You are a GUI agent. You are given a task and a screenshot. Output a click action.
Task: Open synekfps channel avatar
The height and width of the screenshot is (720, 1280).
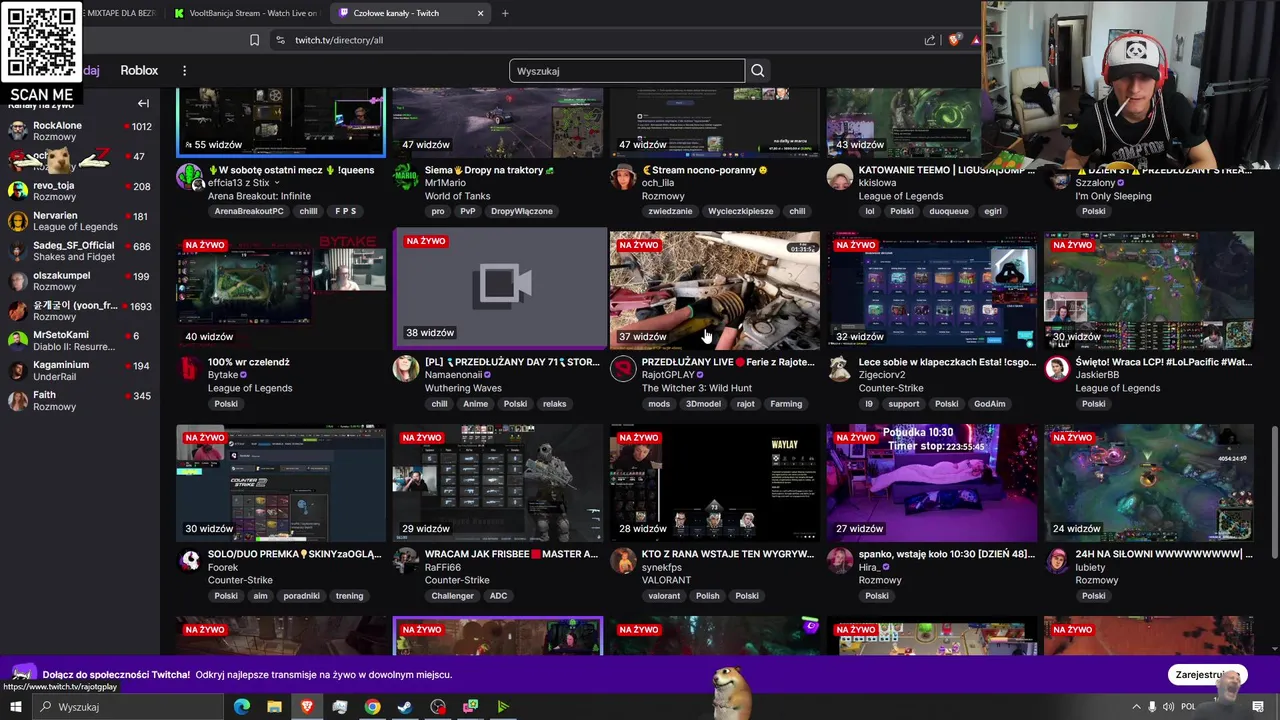click(623, 561)
